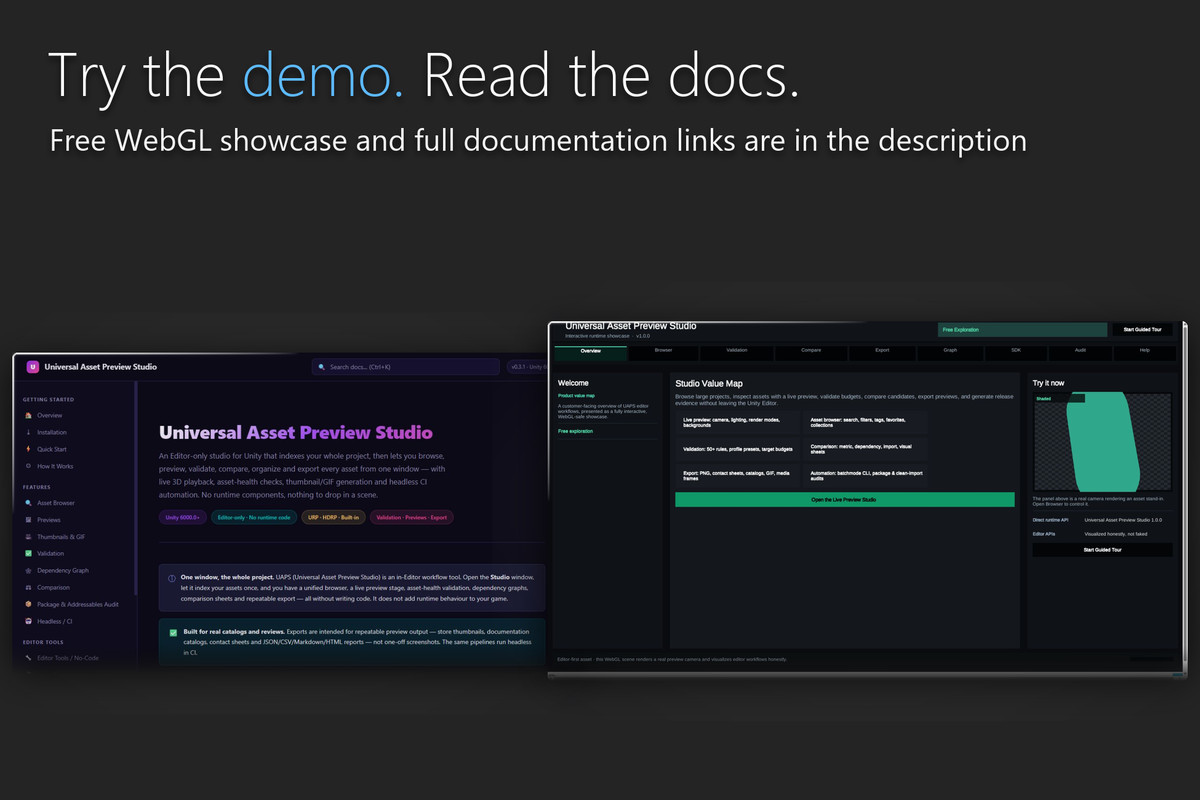Viewport: 1200px width, 800px height.
Task: Switch to the Help tab
Action: (x=1145, y=351)
